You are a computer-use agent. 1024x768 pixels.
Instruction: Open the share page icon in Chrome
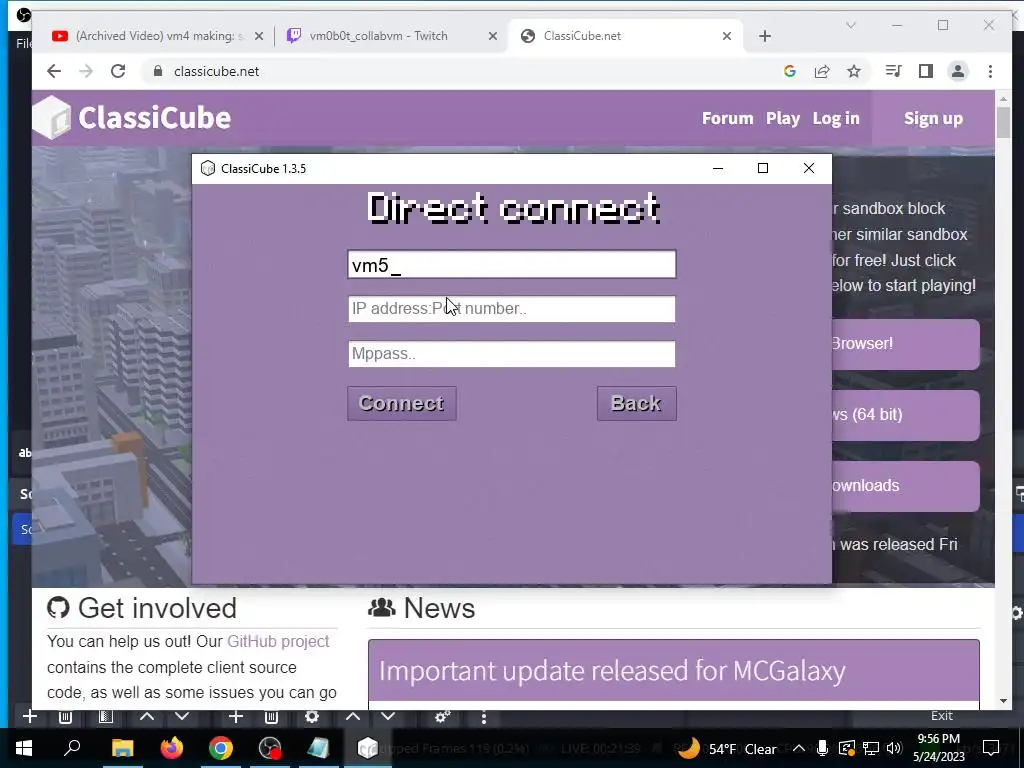(822, 71)
